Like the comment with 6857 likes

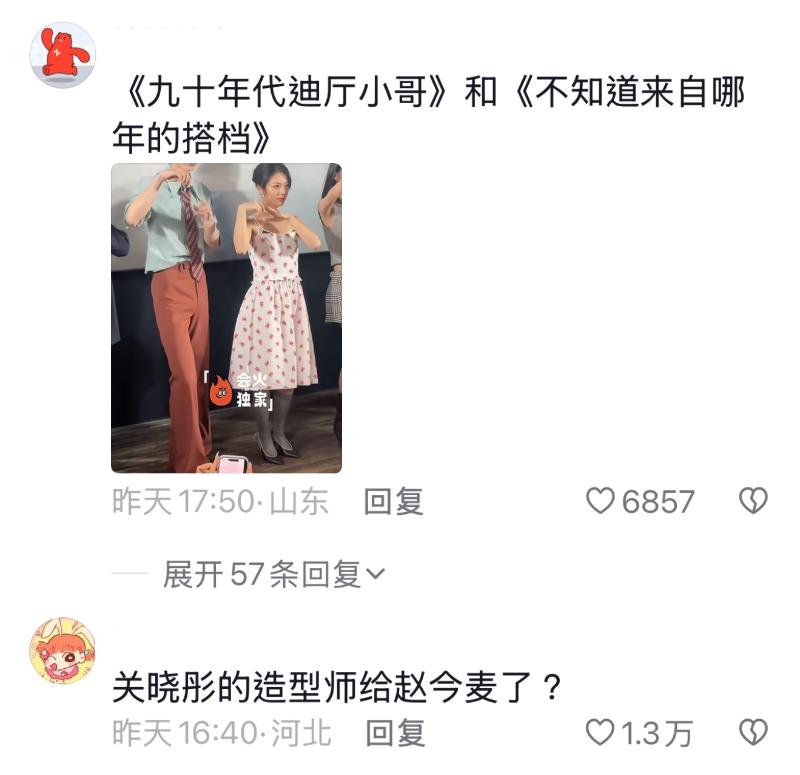600,500
